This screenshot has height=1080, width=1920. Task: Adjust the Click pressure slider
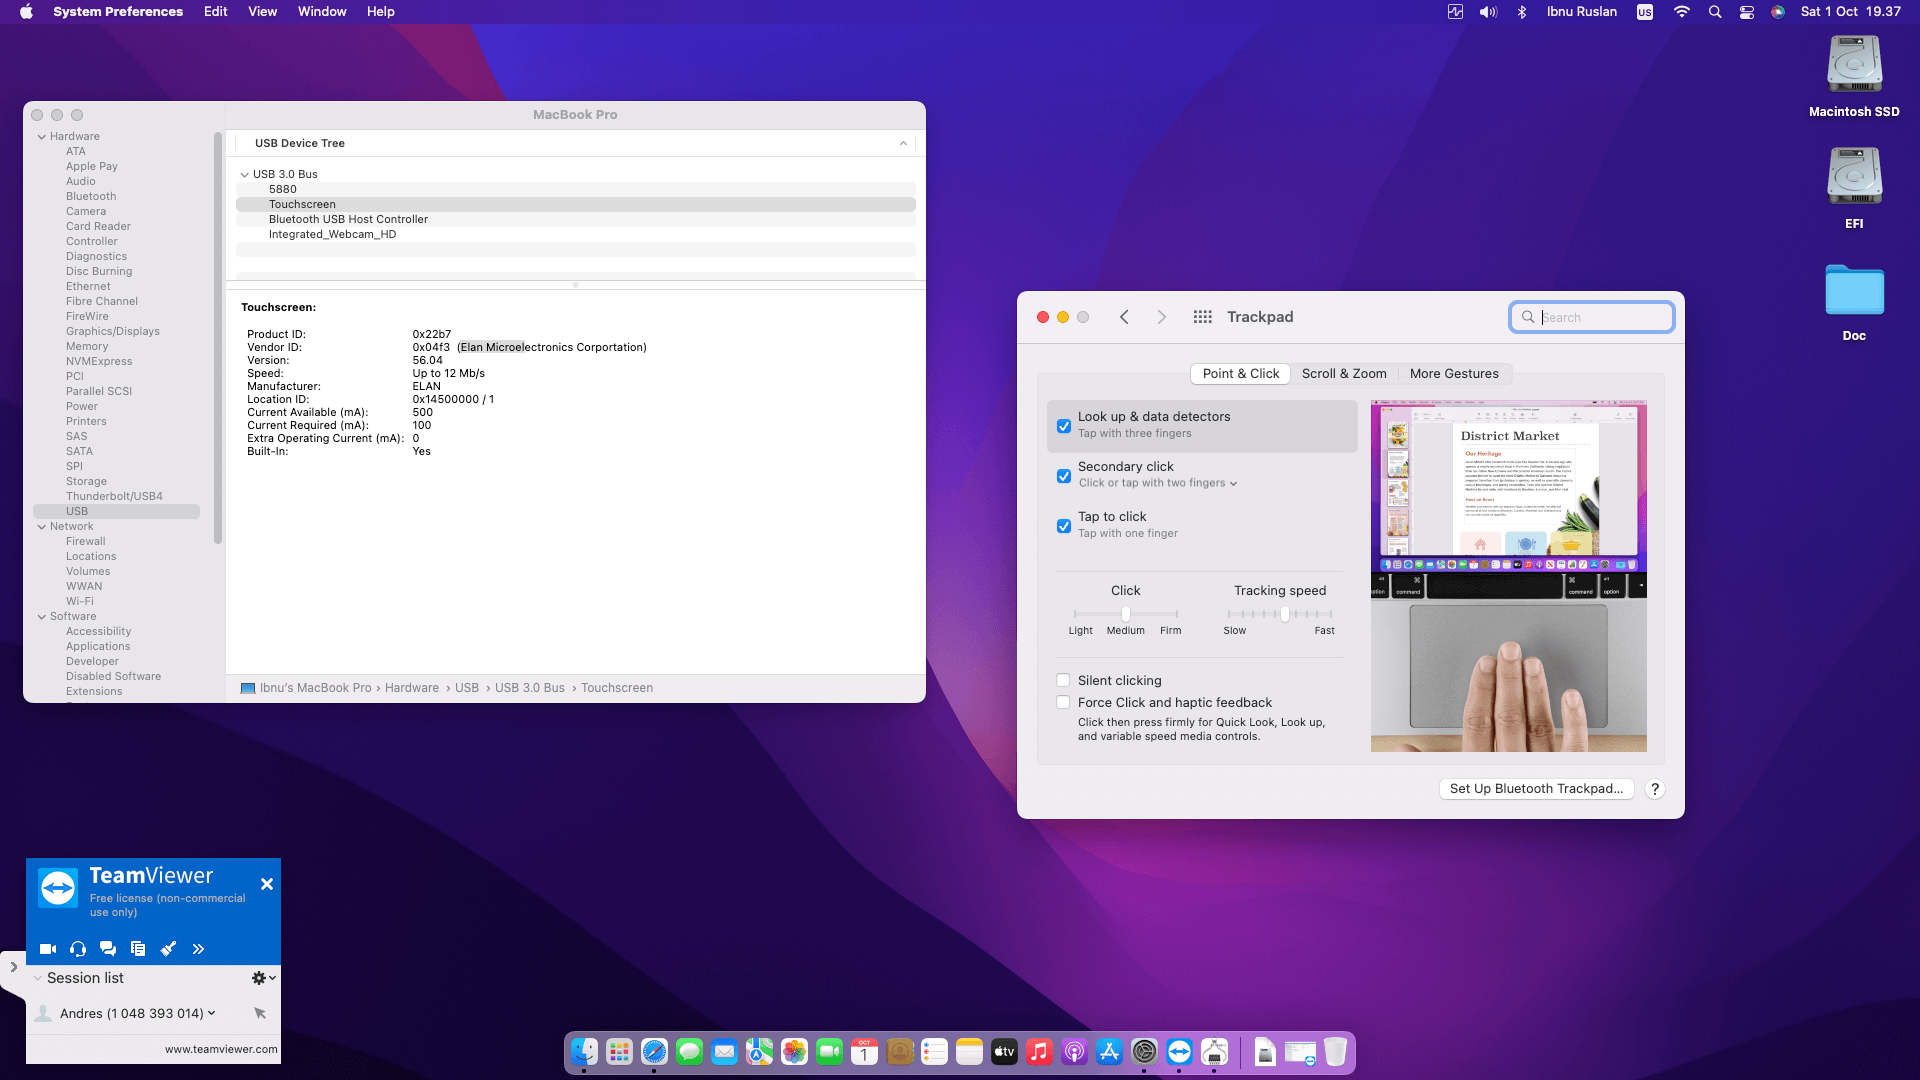1126,614
